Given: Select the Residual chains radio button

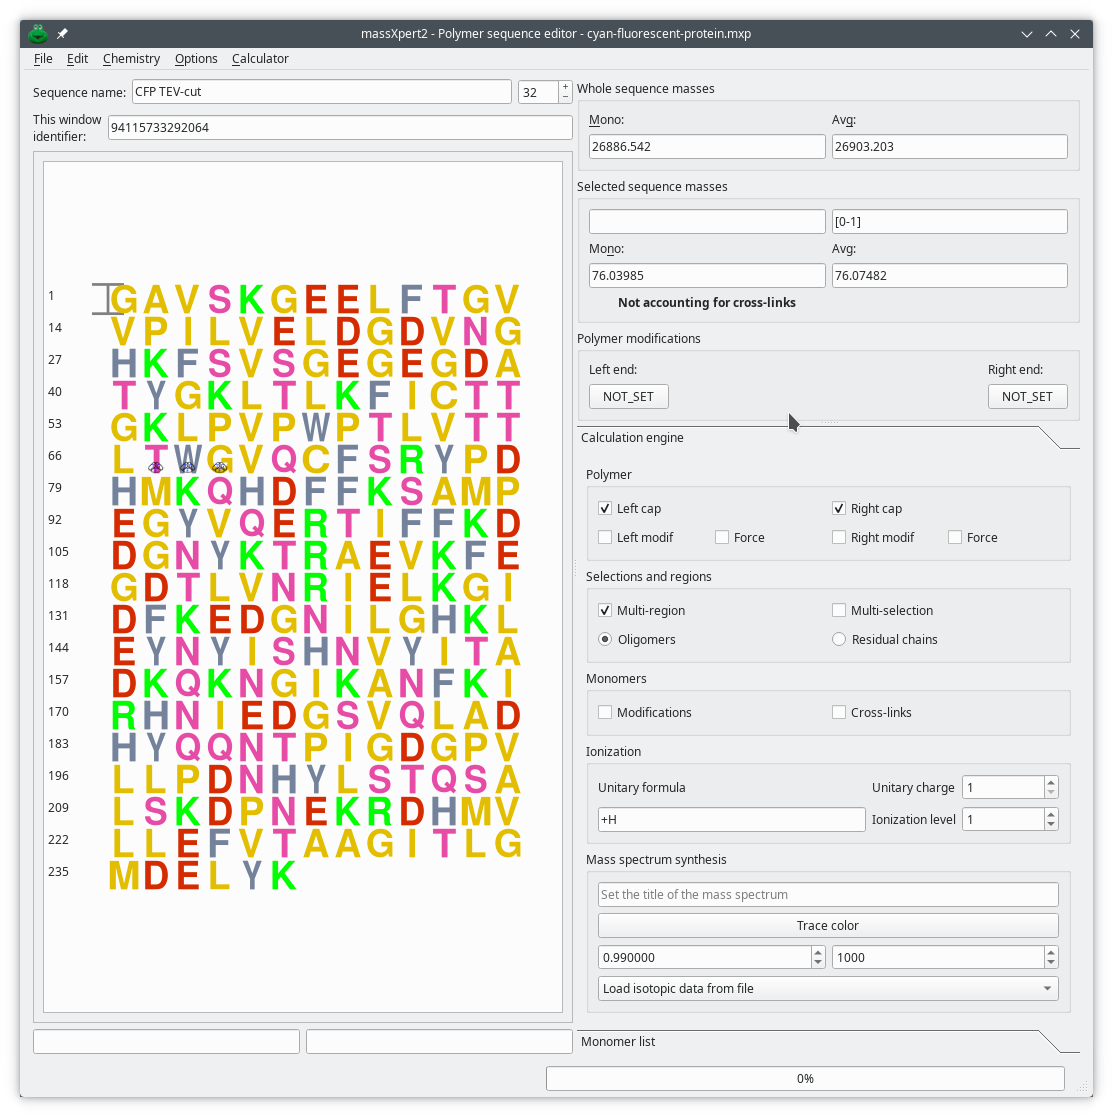Looking at the screenshot, I should [839, 639].
